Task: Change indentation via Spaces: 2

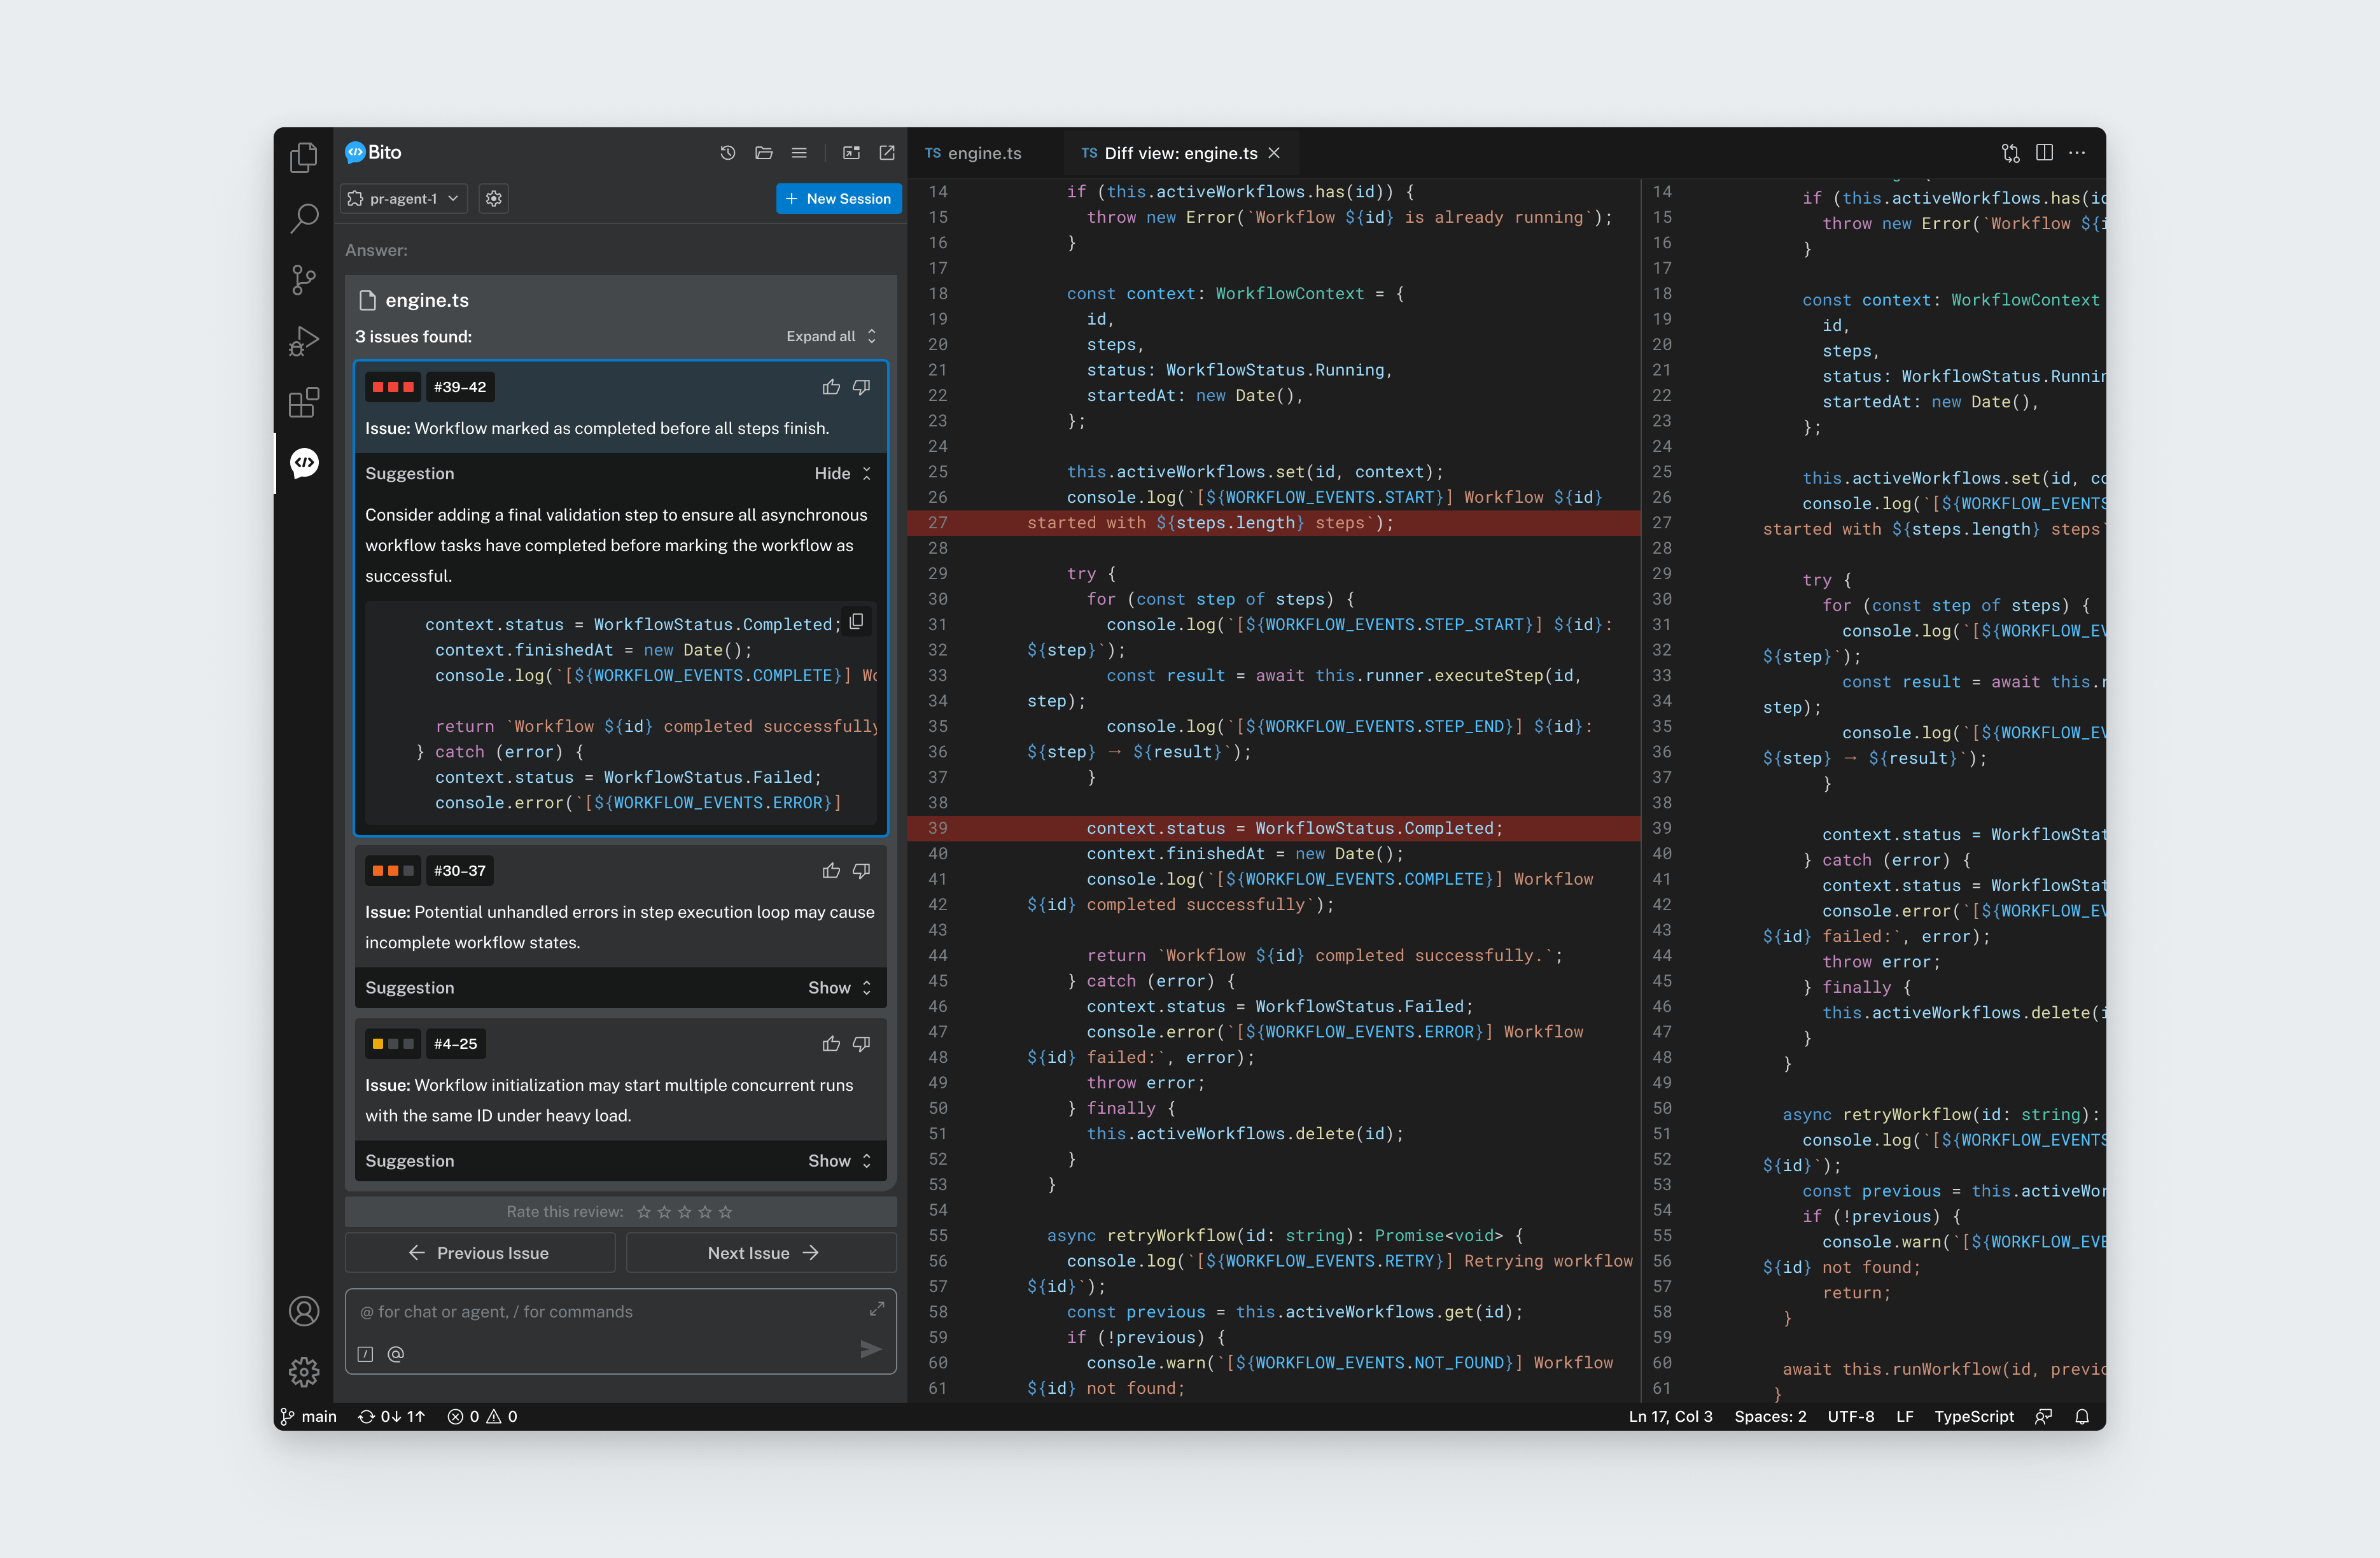Action: 1770,1417
